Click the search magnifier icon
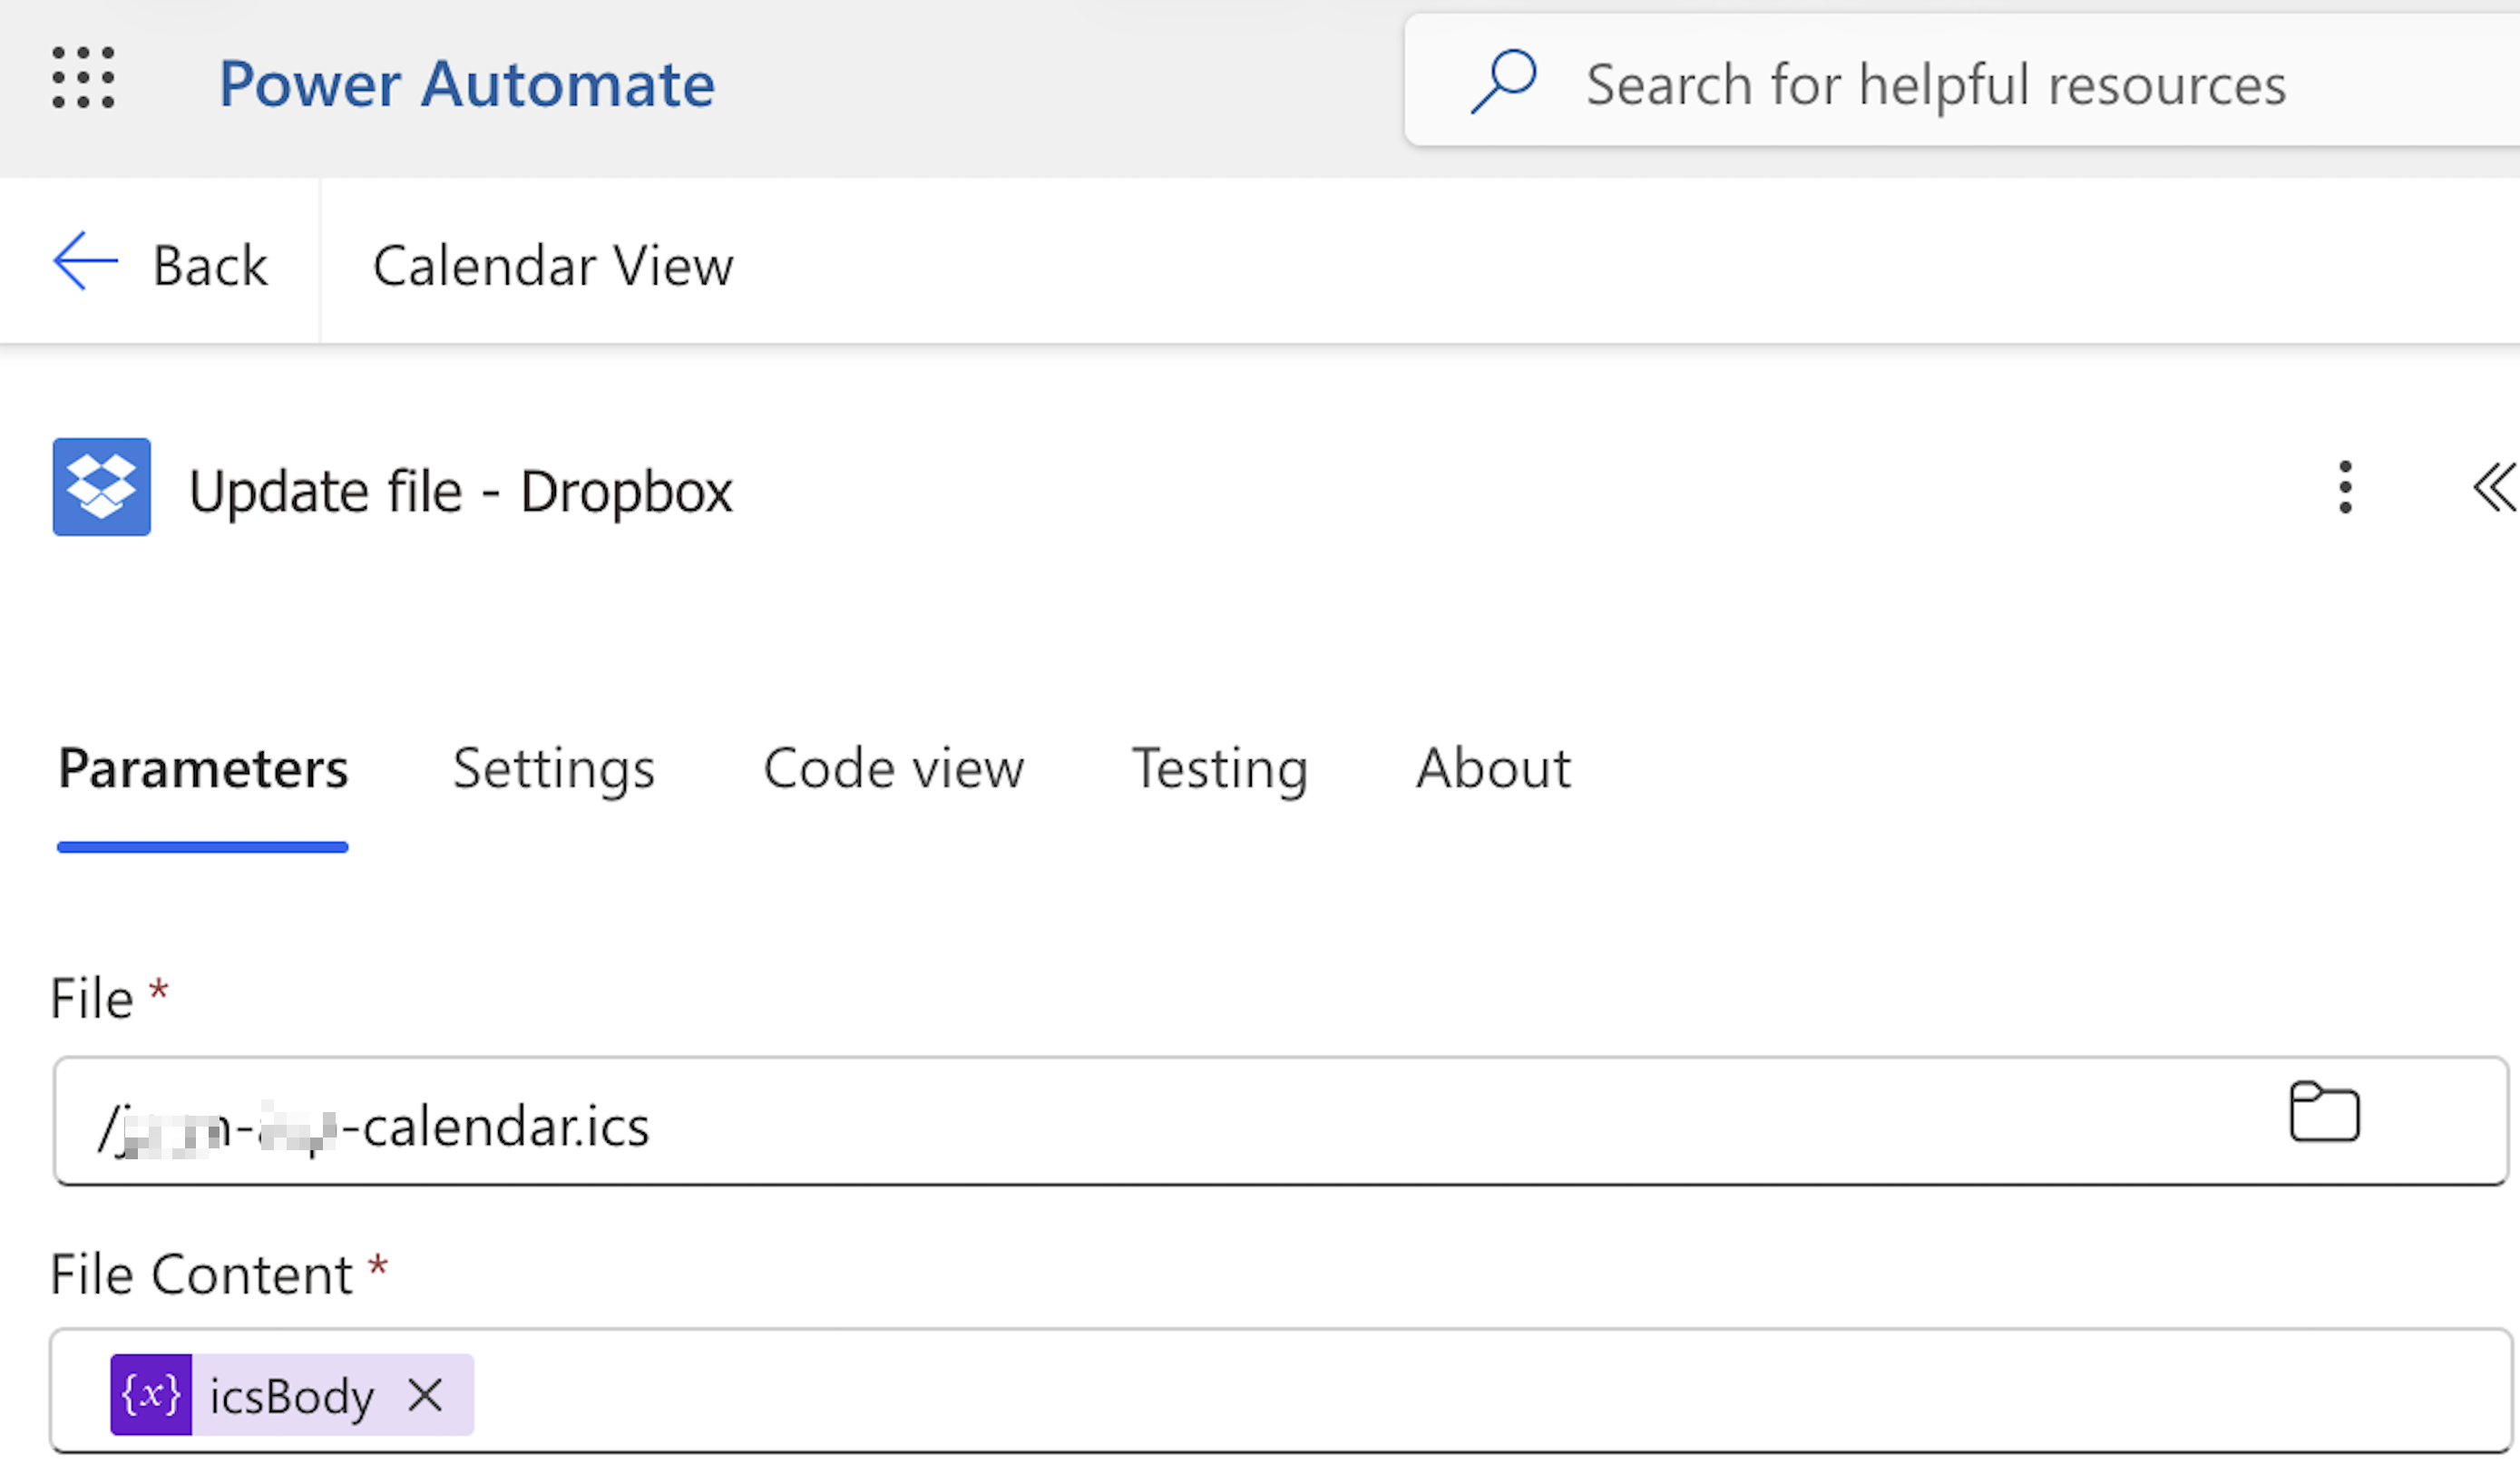Screen dimensions: 2520x1484 point(1503,82)
